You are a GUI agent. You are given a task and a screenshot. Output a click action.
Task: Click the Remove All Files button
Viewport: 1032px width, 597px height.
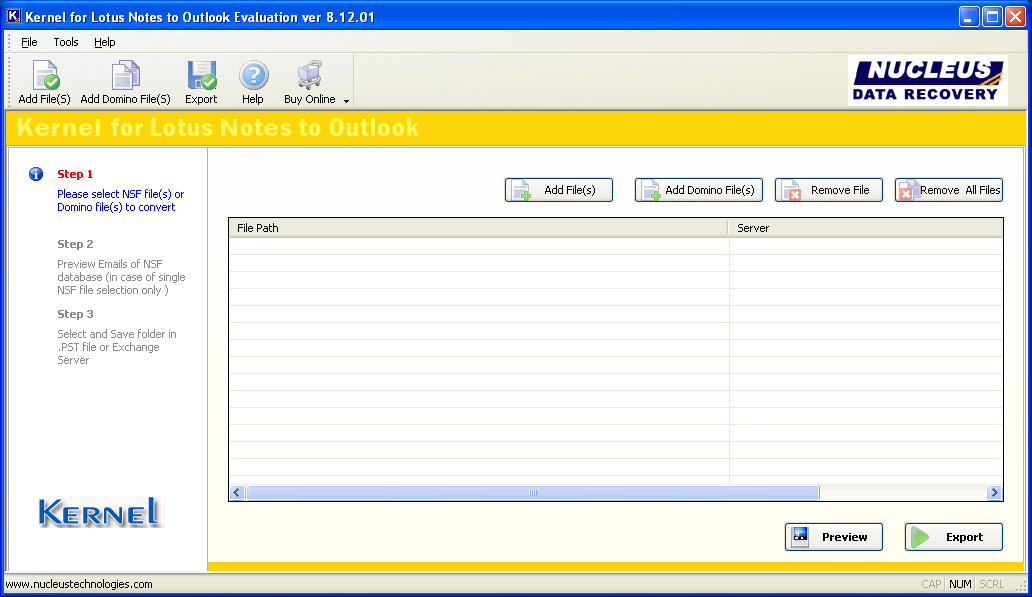click(x=948, y=190)
